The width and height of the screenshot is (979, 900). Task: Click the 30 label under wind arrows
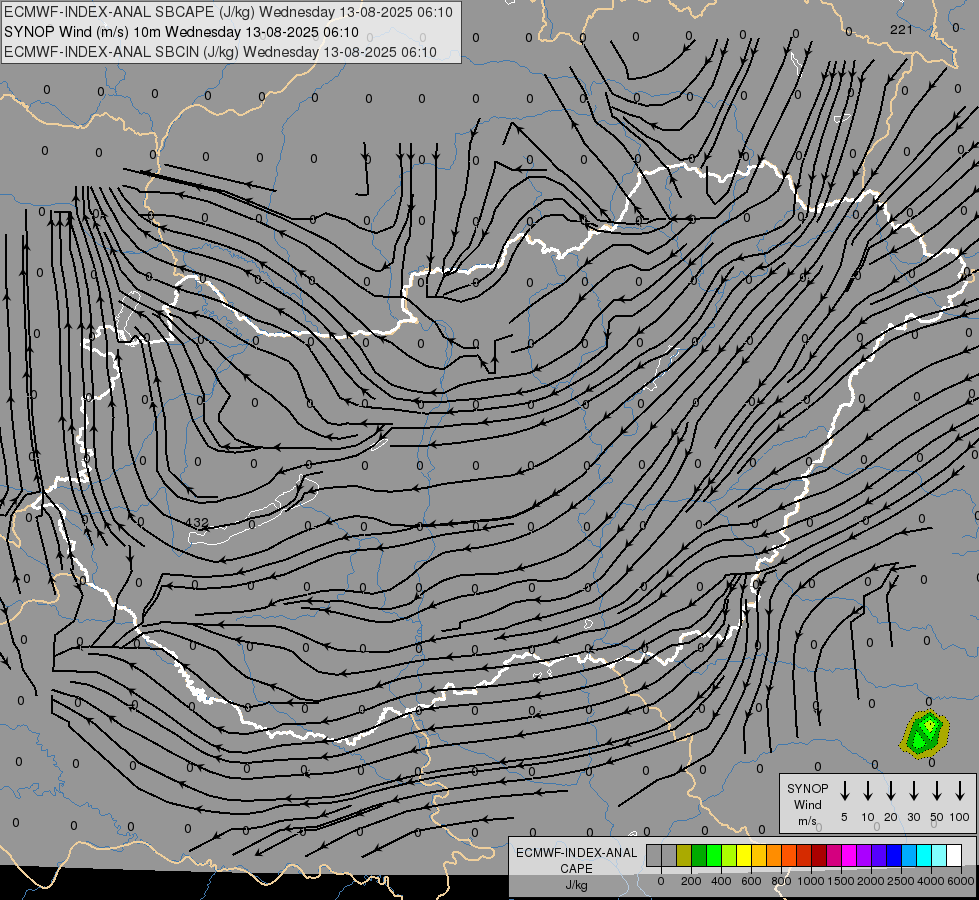click(913, 817)
